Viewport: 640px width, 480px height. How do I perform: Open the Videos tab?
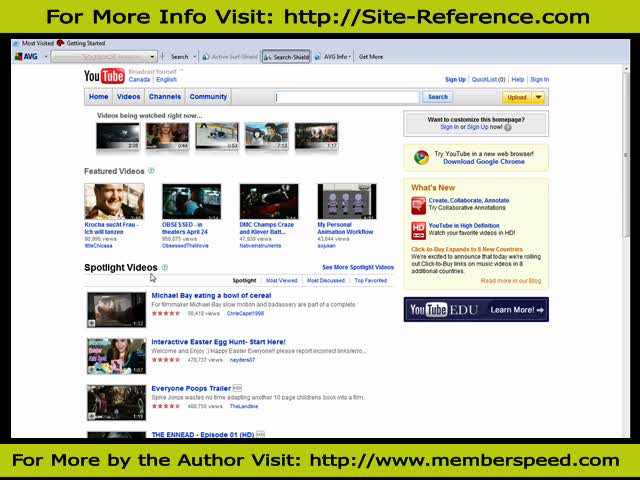click(x=129, y=97)
